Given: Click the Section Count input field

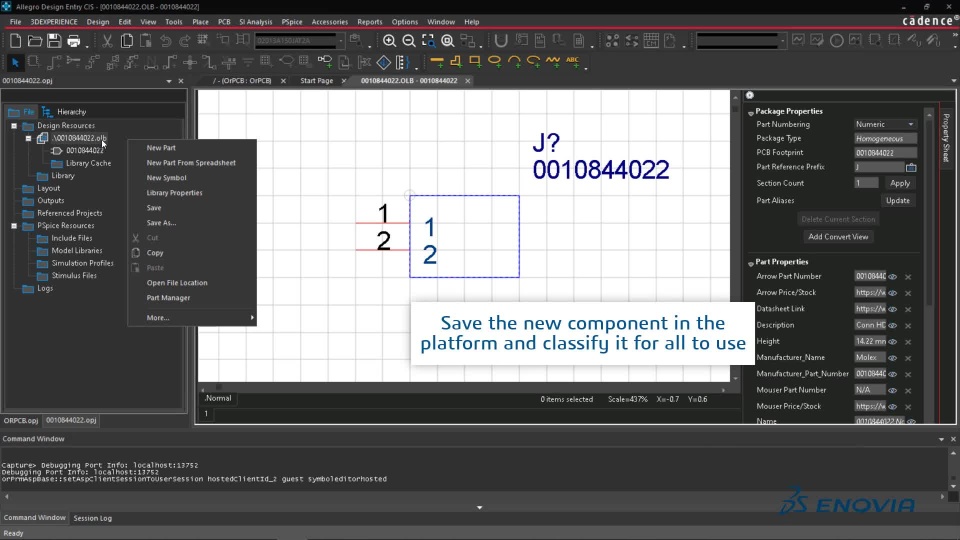Looking at the screenshot, I should click(866, 183).
